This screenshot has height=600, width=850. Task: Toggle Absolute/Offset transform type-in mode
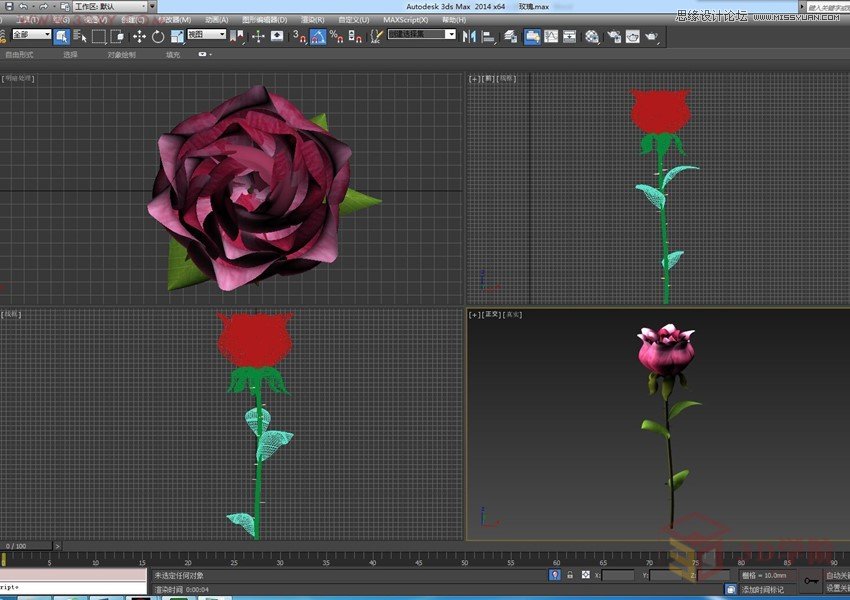tap(585, 575)
